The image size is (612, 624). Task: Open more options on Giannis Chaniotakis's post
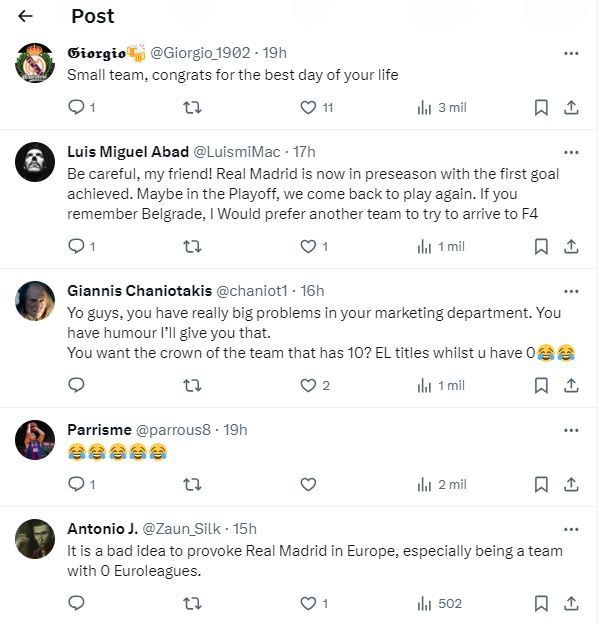(x=571, y=291)
